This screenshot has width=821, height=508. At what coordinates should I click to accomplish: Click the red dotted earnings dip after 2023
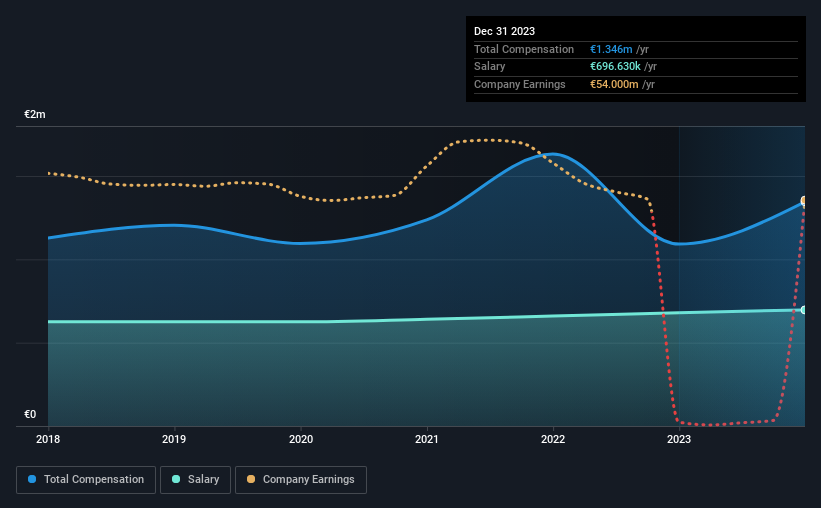pos(707,424)
